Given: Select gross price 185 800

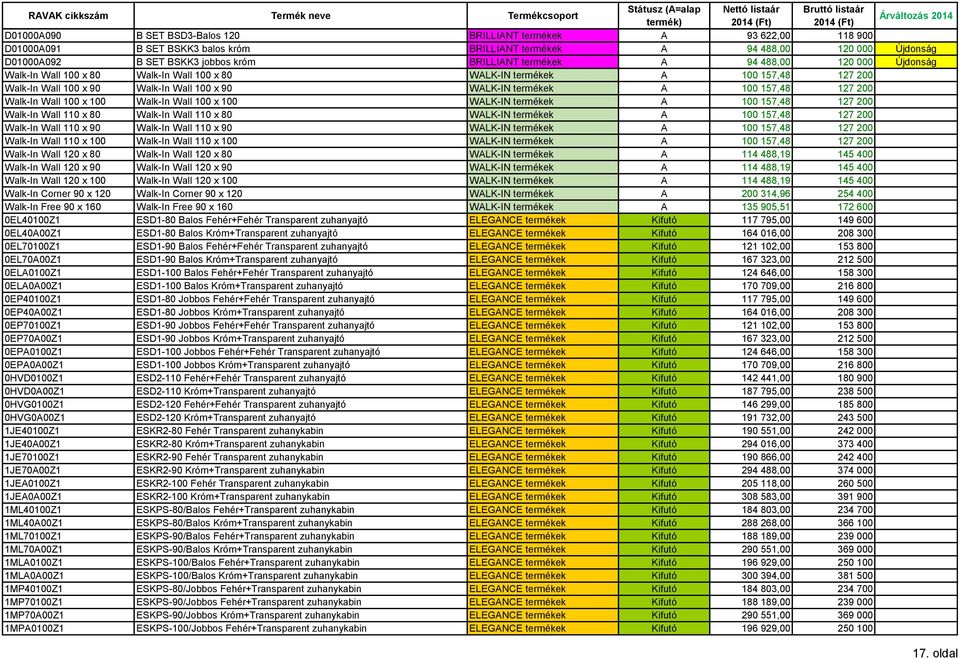Looking at the screenshot, I should coord(855,404).
